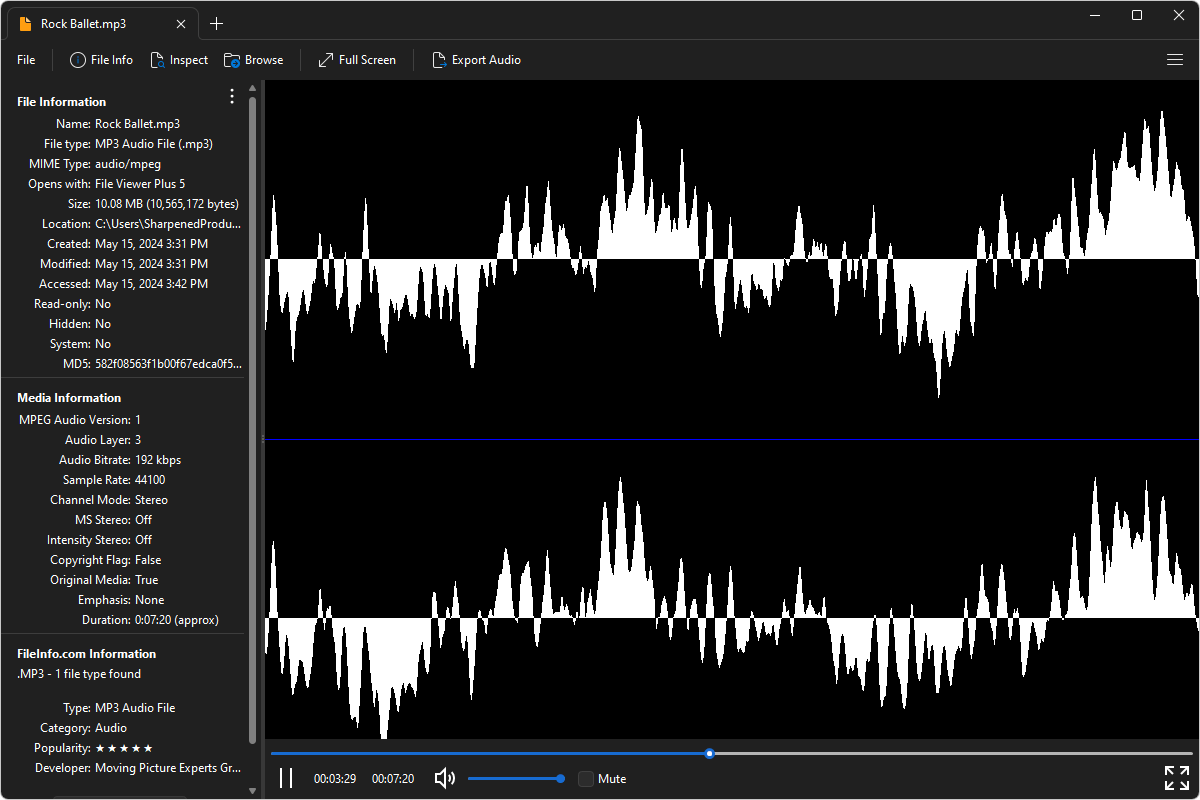
Task: Click the playback progress slider
Action: coord(710,753)
